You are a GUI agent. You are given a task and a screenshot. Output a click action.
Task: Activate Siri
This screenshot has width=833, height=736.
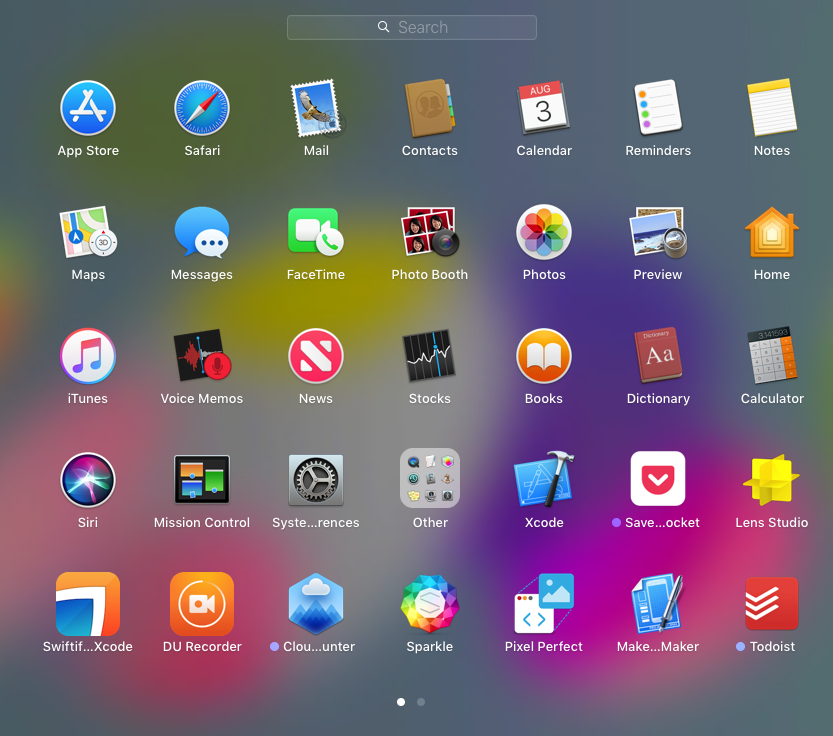[88, 480]
